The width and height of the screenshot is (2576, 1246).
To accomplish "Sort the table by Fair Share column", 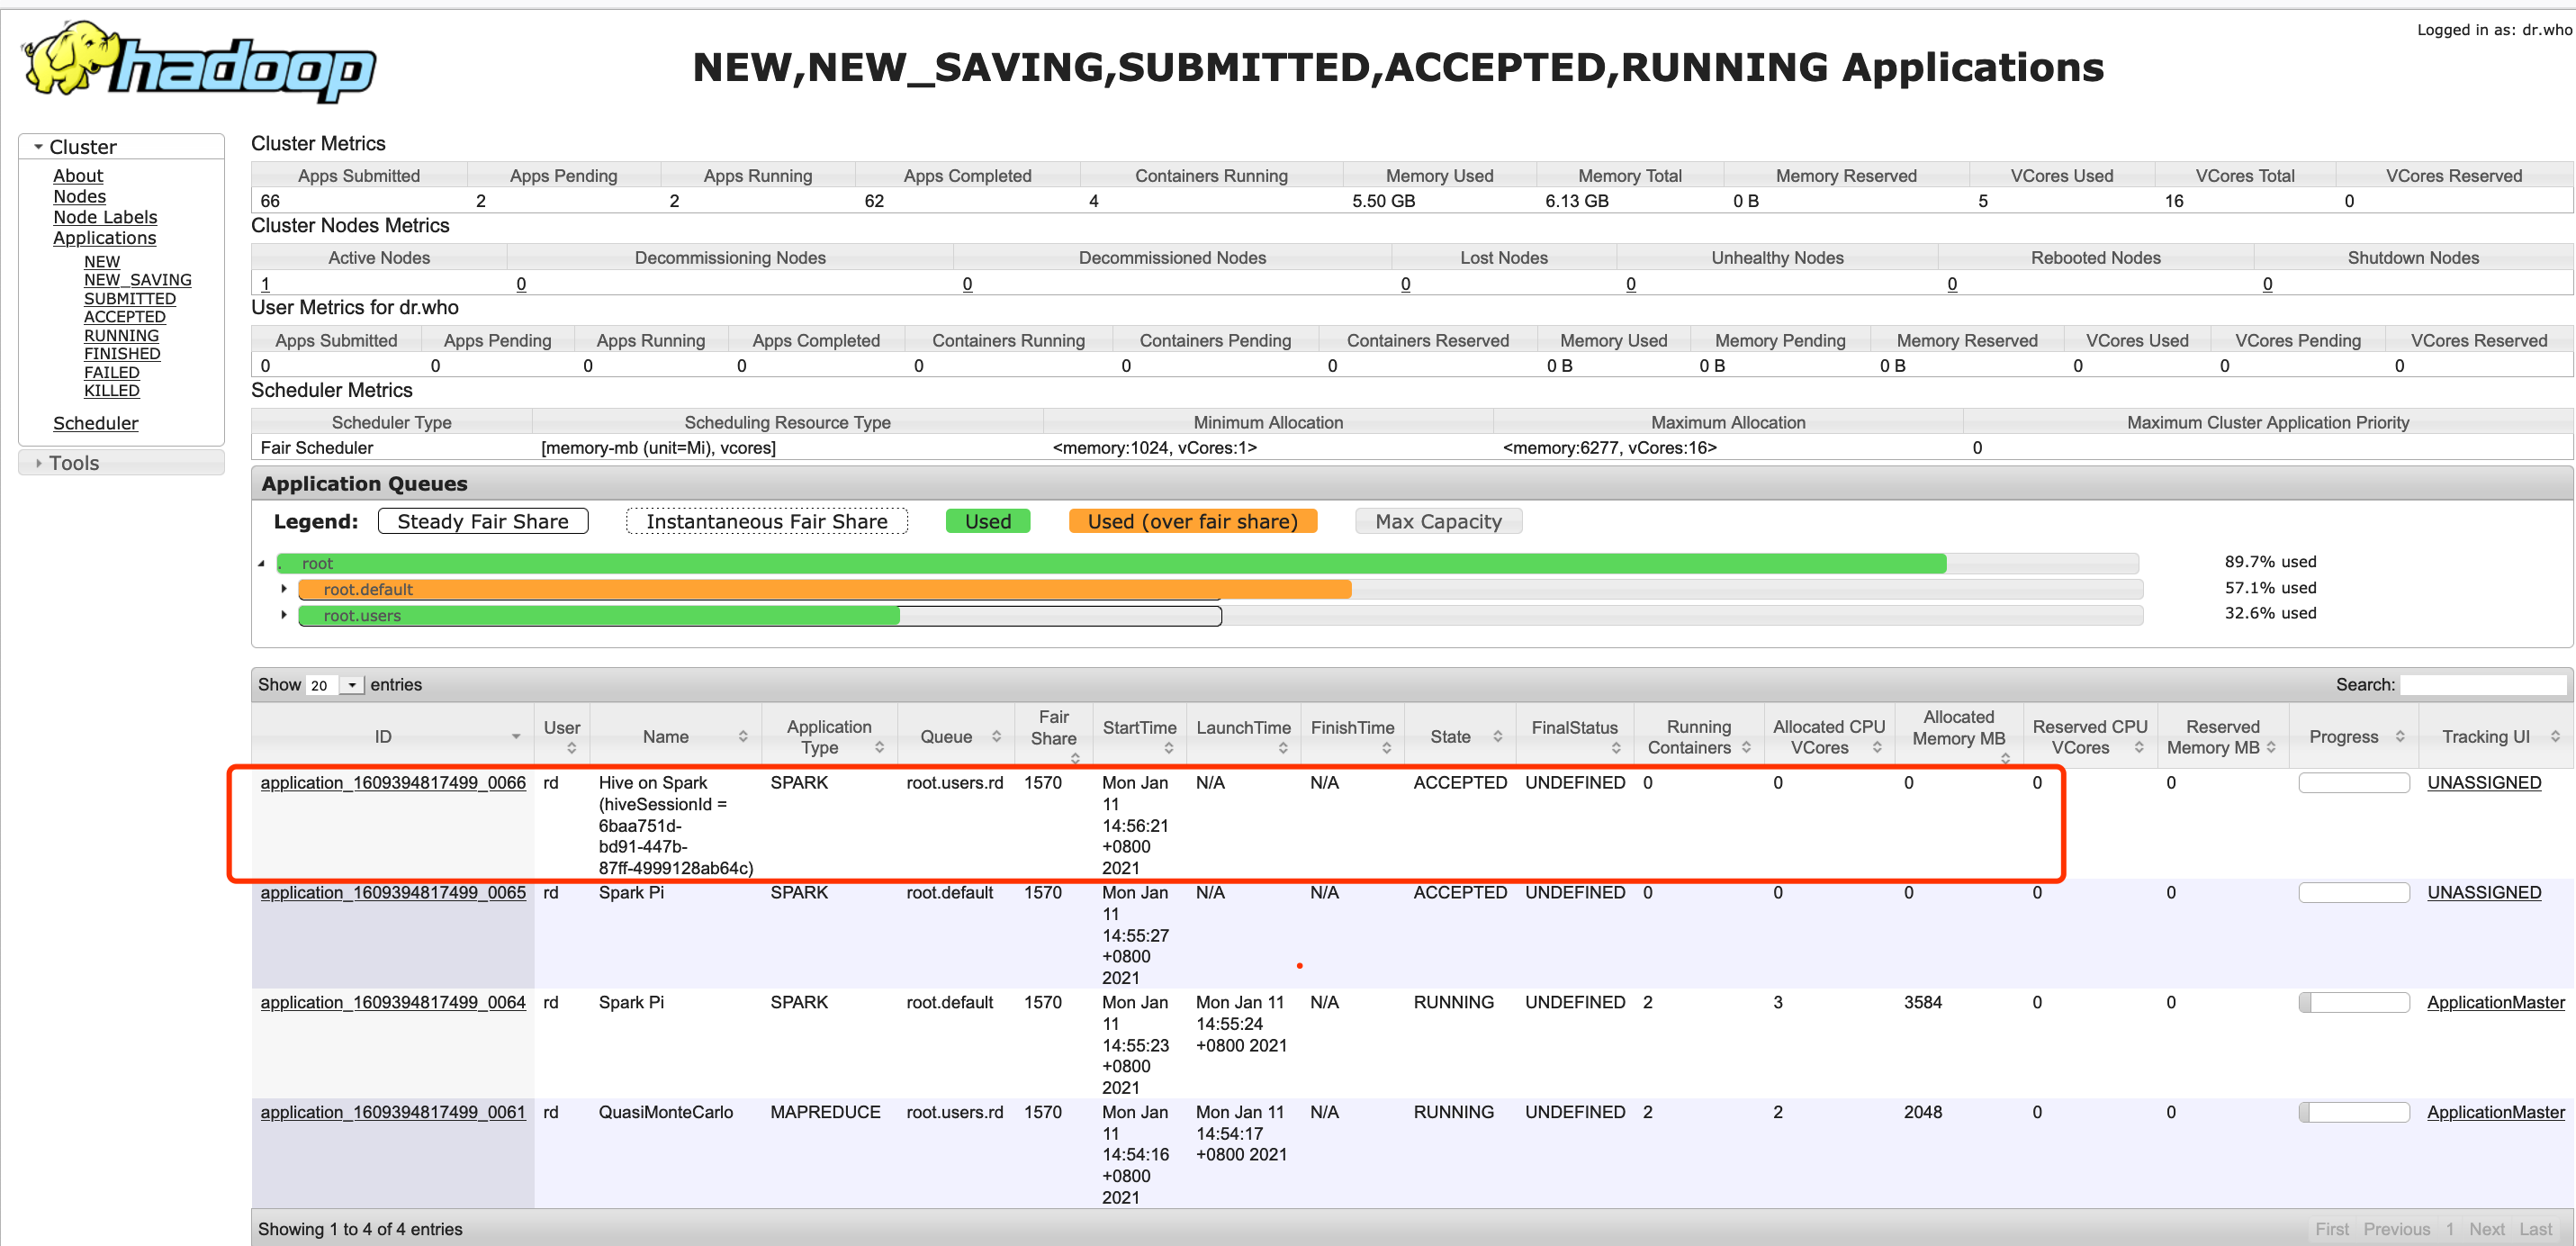I will click(1053, 736).
